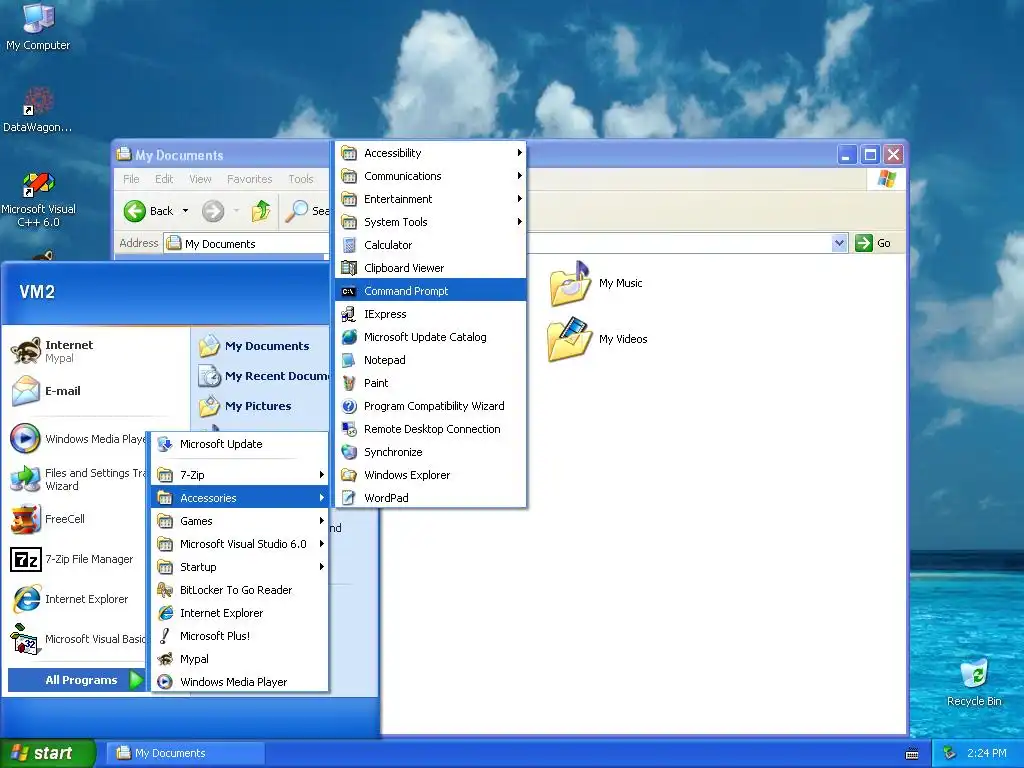1024x768 pixels.
Task: Open the File menu in My Documents
Action: [131, 179]
